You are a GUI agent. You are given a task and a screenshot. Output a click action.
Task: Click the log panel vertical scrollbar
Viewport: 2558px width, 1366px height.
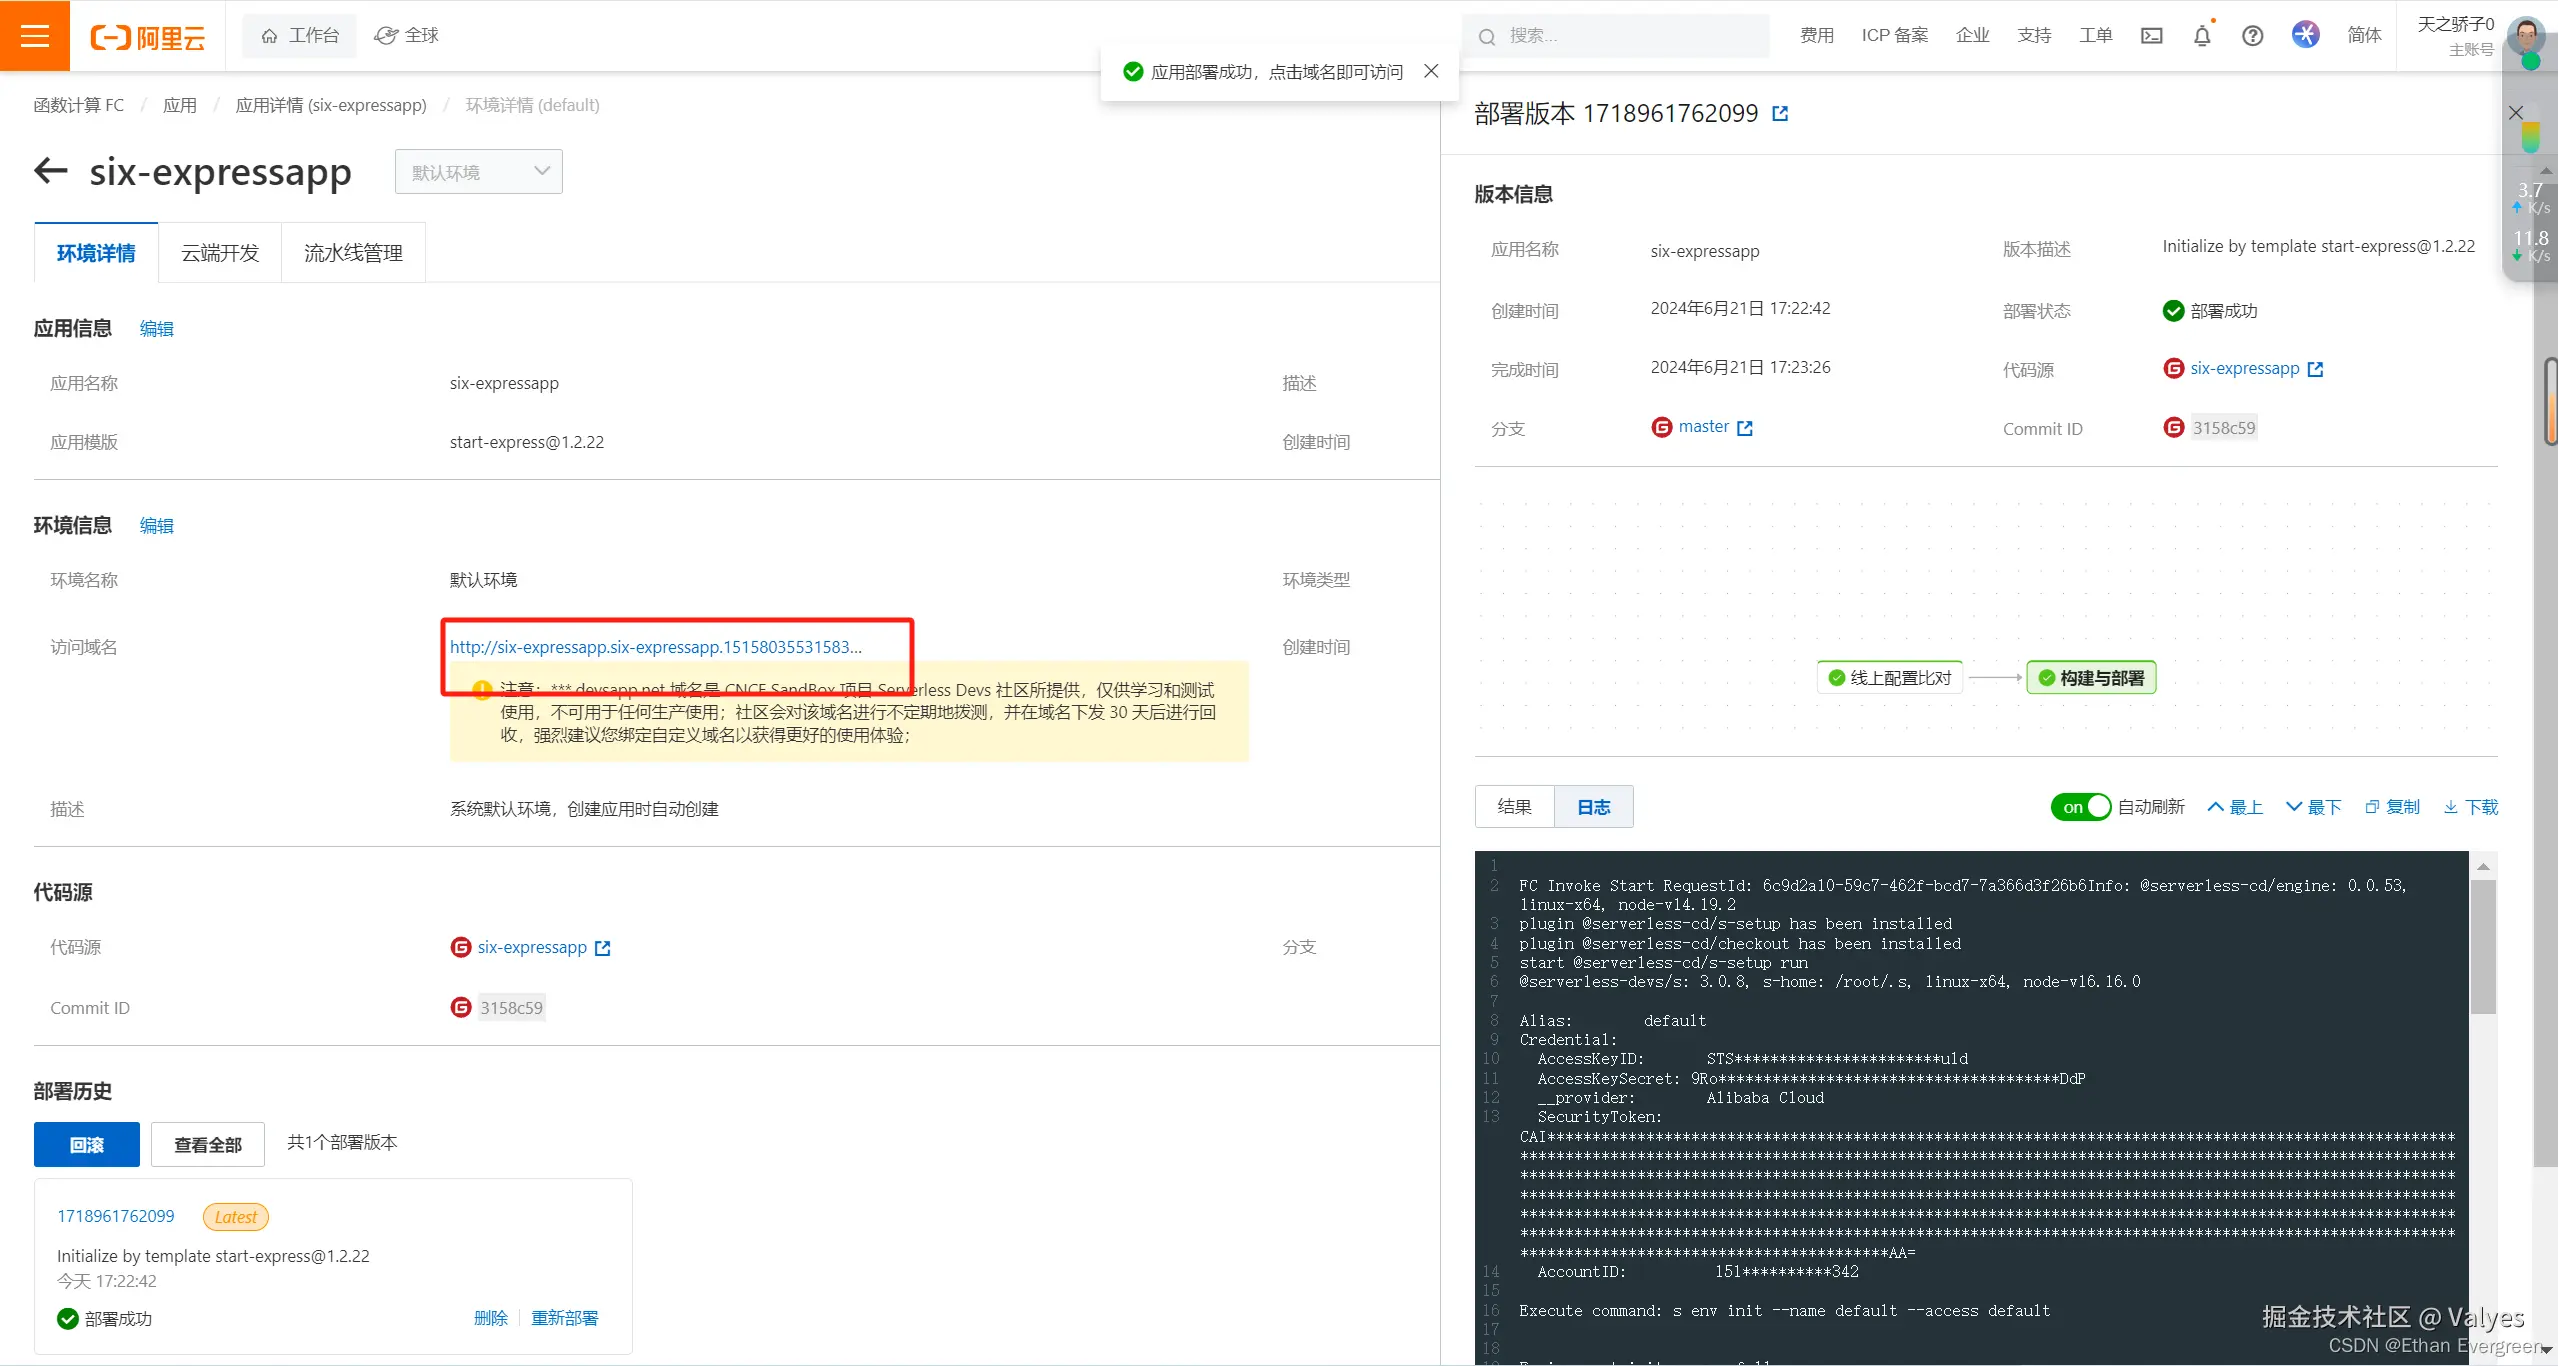(x=2482, y=947)
